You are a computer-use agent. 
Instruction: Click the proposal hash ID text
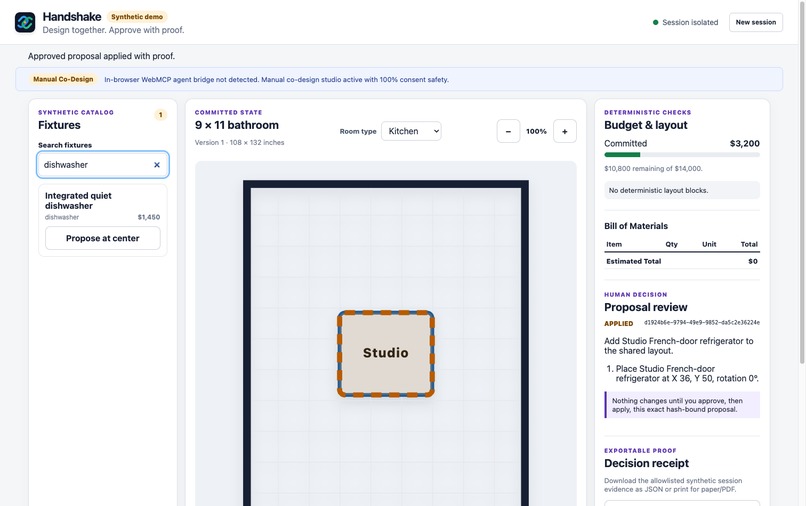tap(702, 323)
